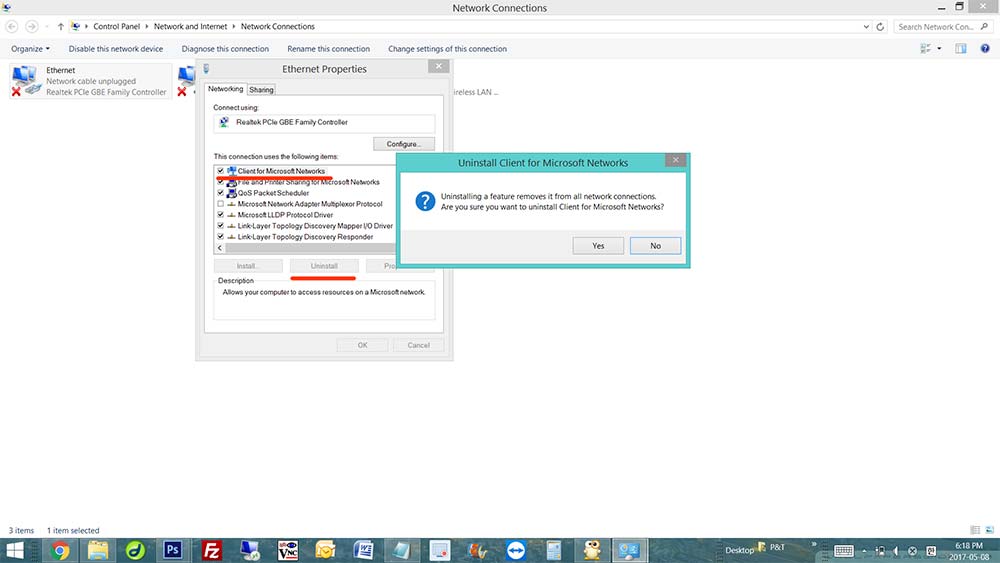Switch to large icons view in the status bar

click(989, 530)
